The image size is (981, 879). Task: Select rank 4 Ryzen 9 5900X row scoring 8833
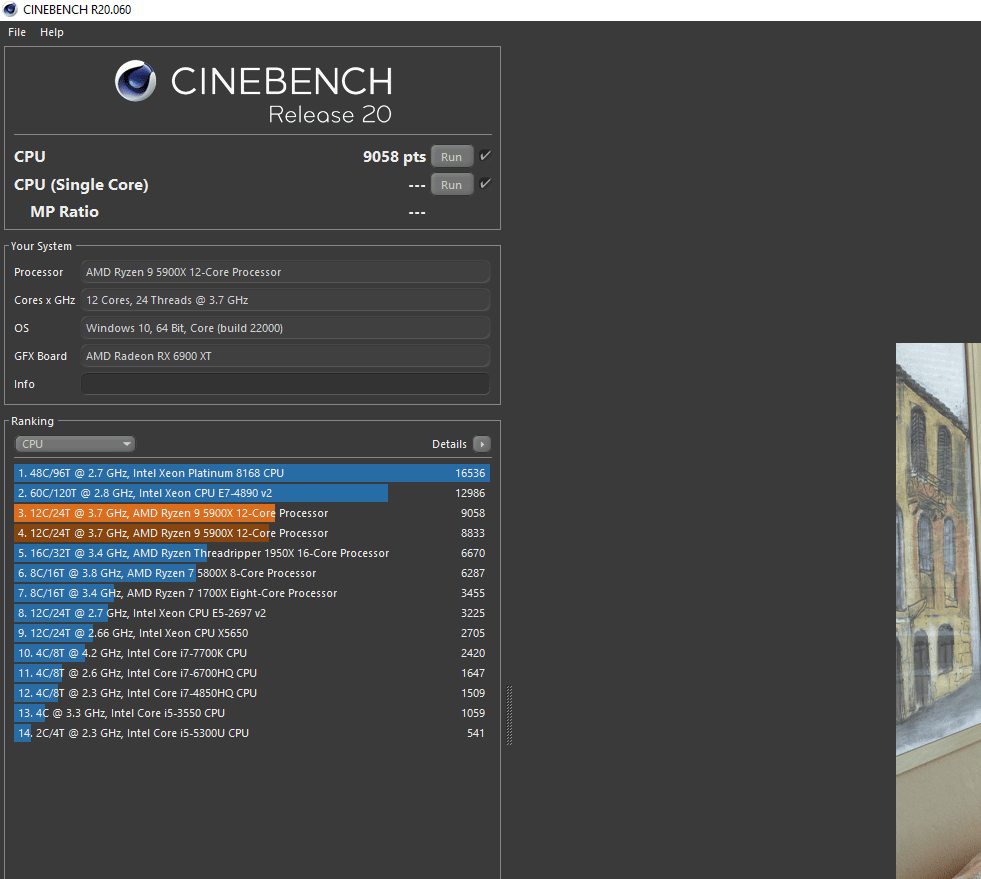[x=252, y=533]
